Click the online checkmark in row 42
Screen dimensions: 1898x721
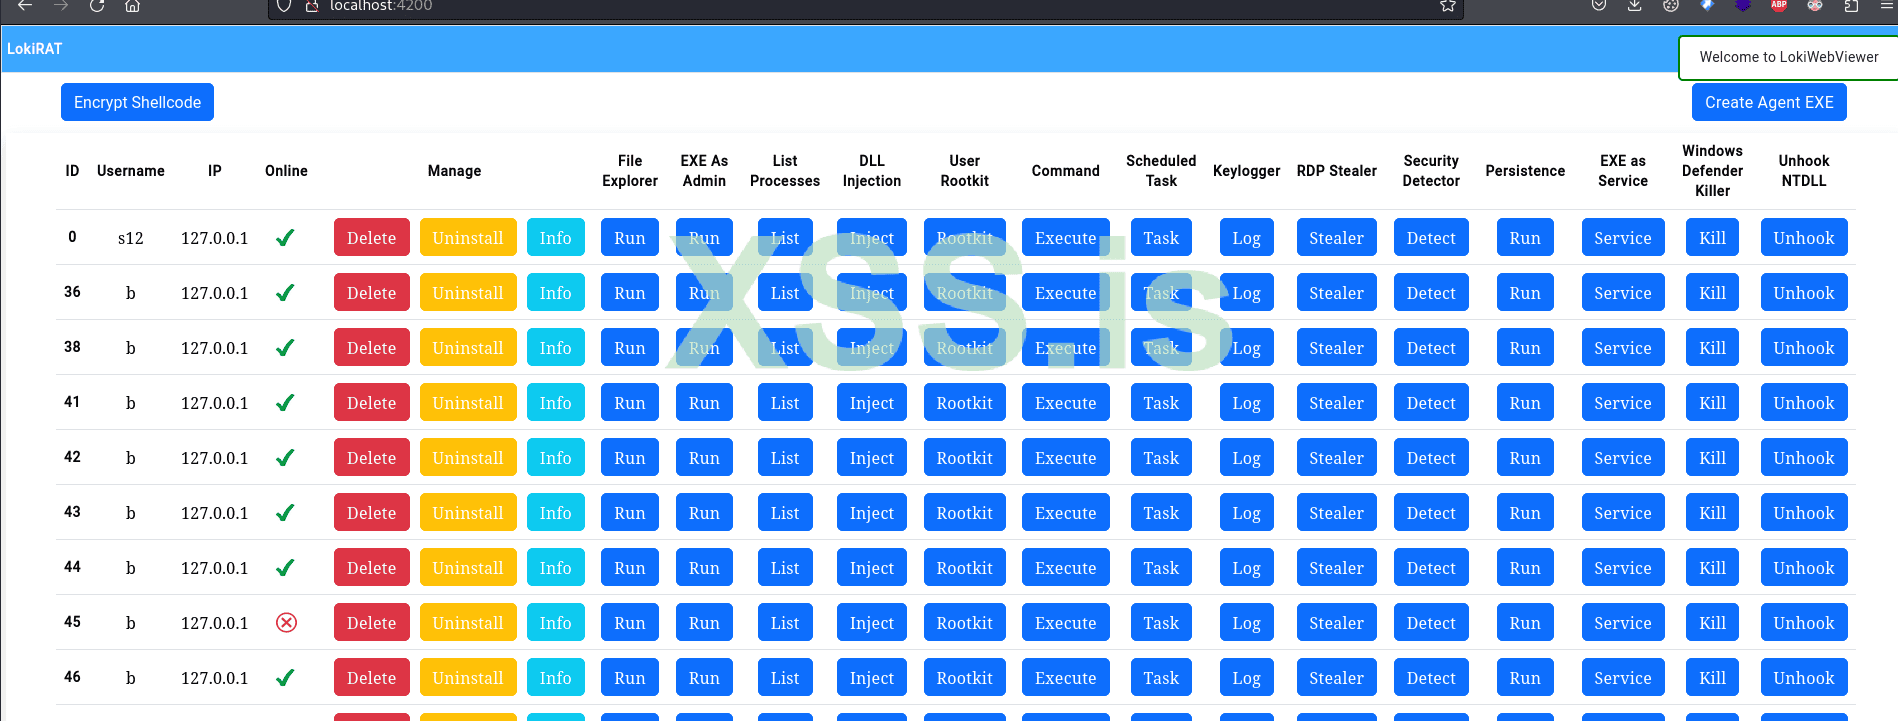pos(285,458)
